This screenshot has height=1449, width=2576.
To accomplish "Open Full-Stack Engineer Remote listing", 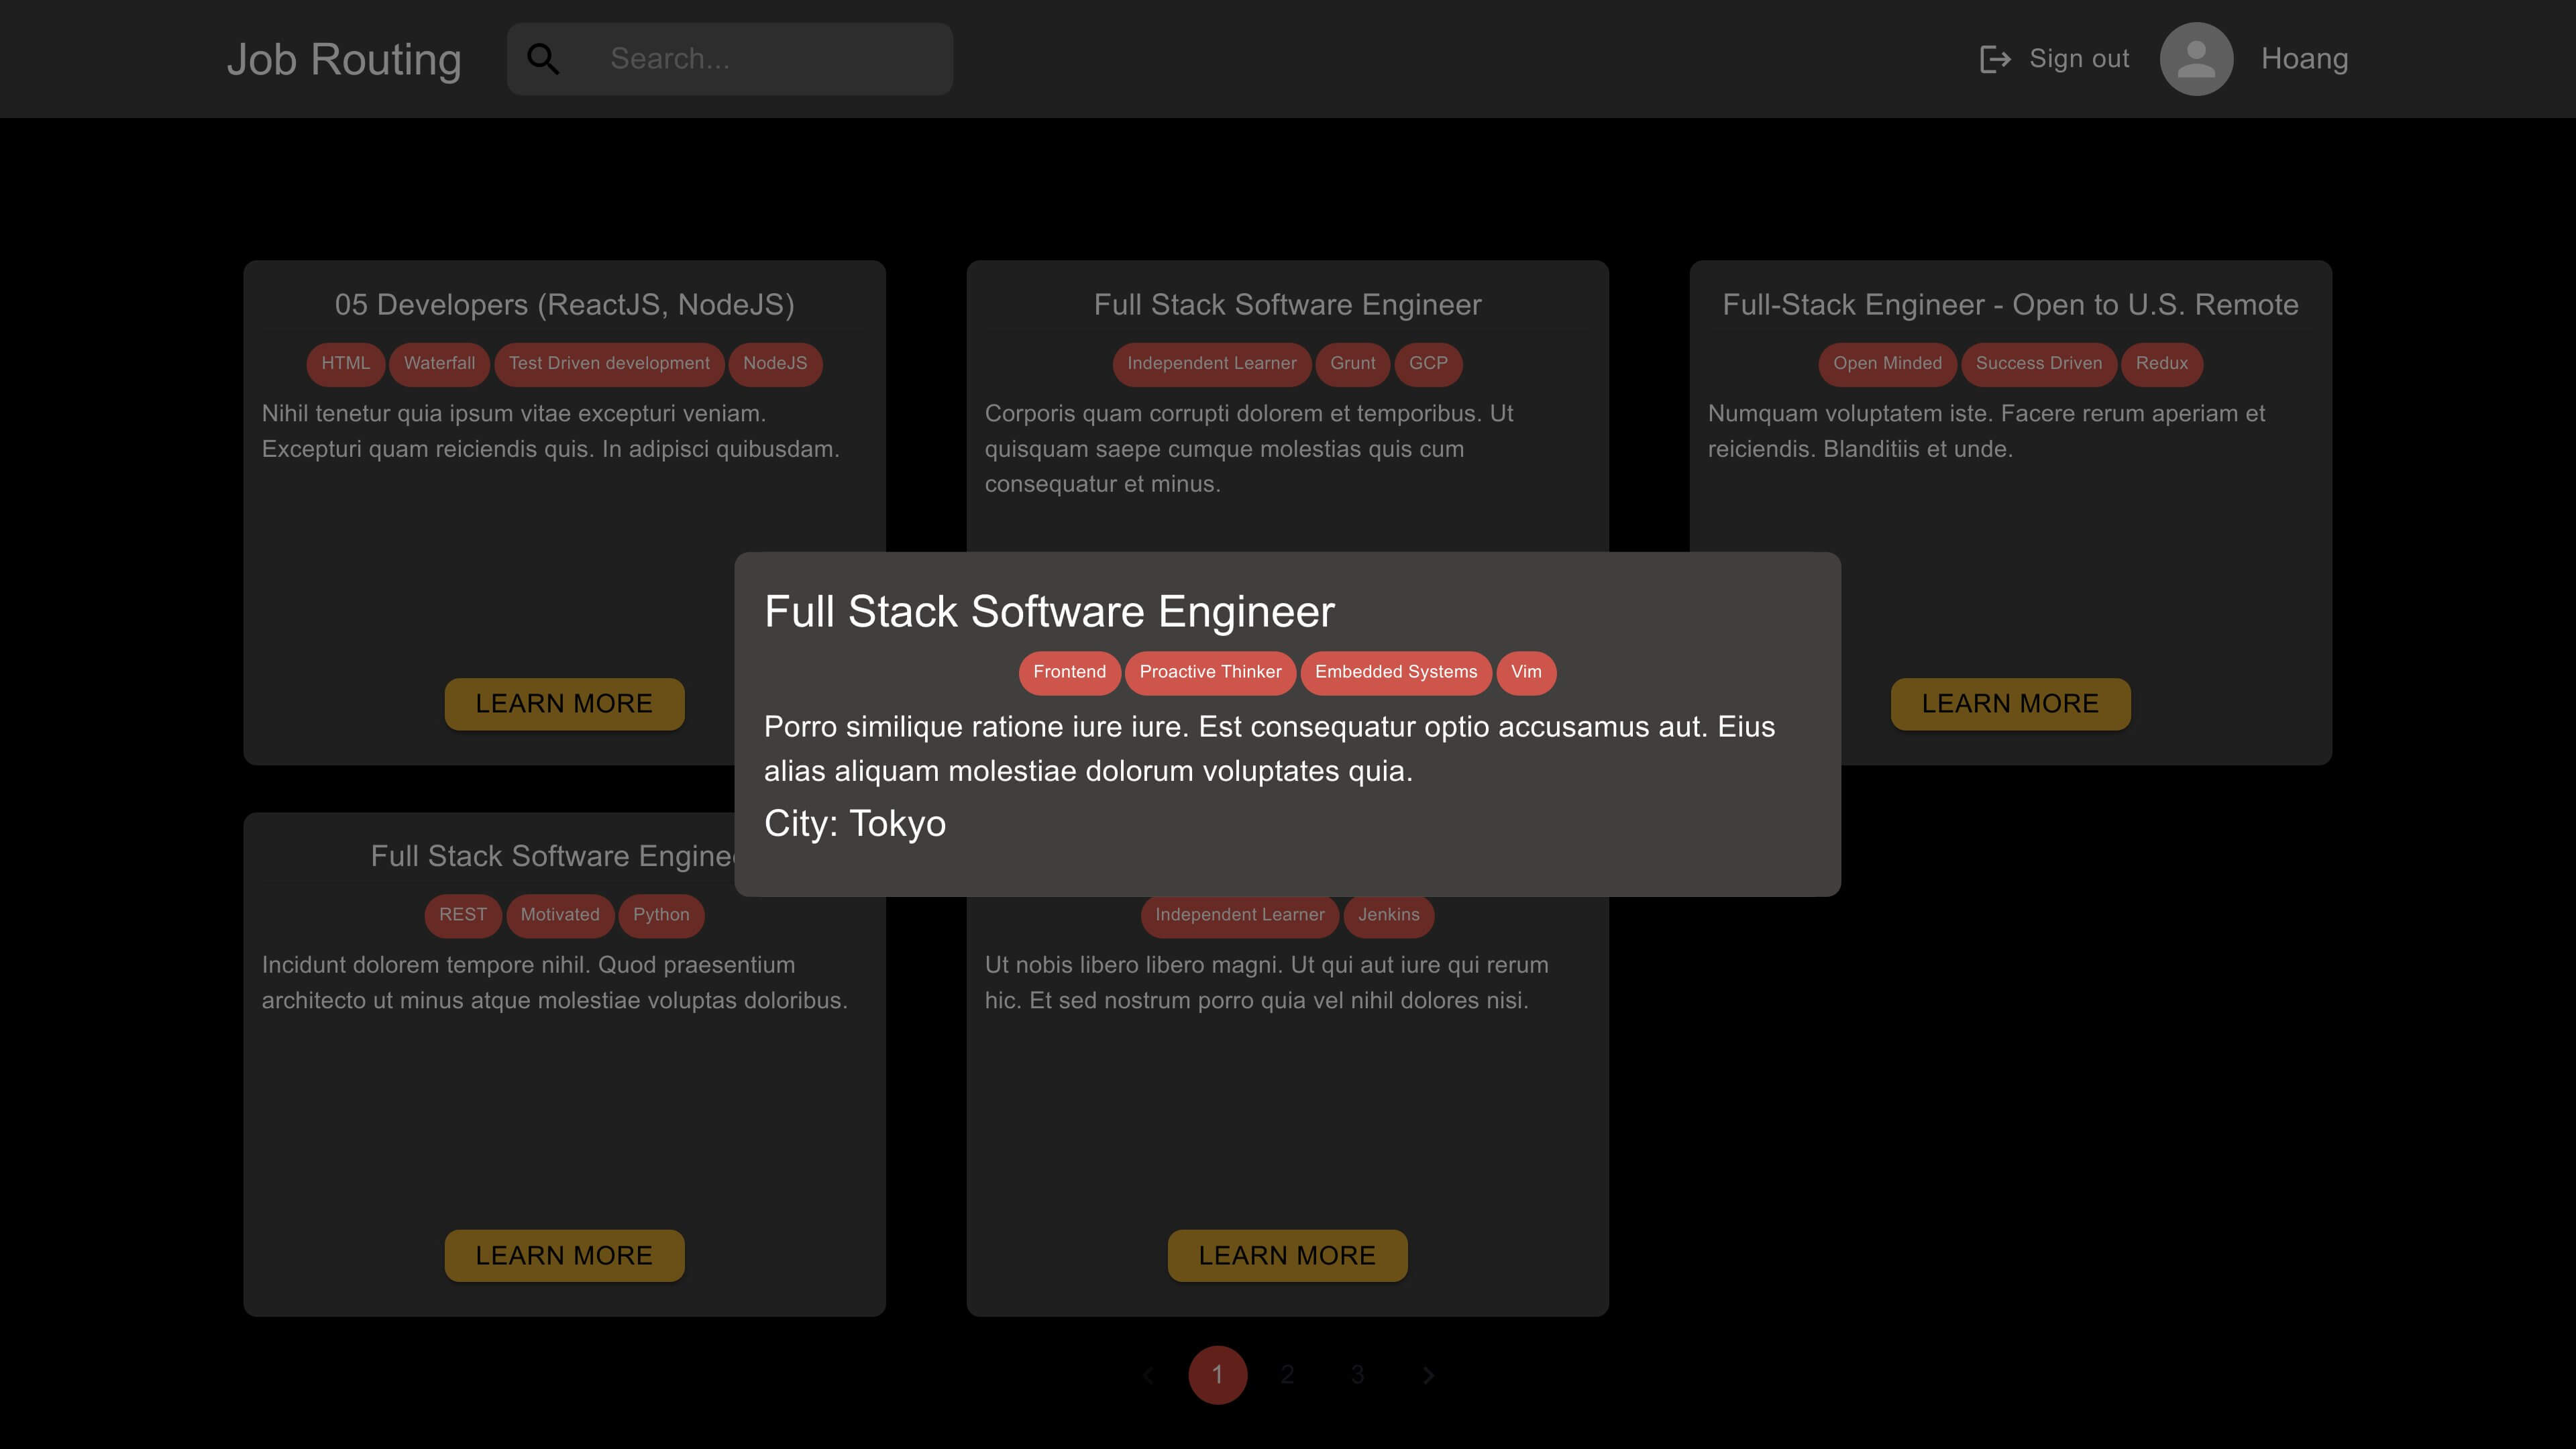I will (x=2010, y=702).
